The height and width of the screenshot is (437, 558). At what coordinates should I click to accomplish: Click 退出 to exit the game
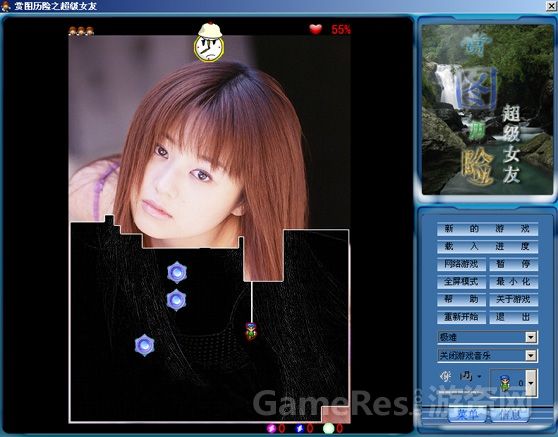coord(513,317)
